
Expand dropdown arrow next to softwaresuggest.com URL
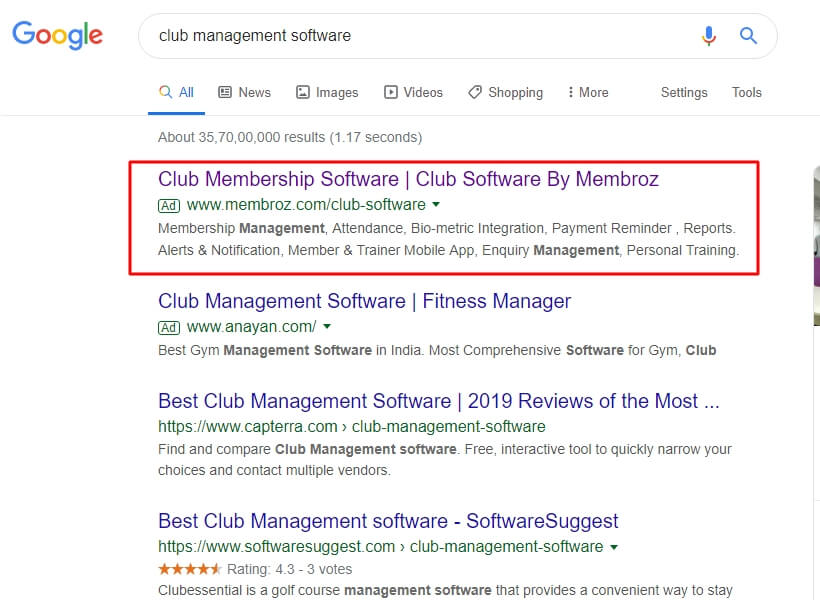pos(614,547)
